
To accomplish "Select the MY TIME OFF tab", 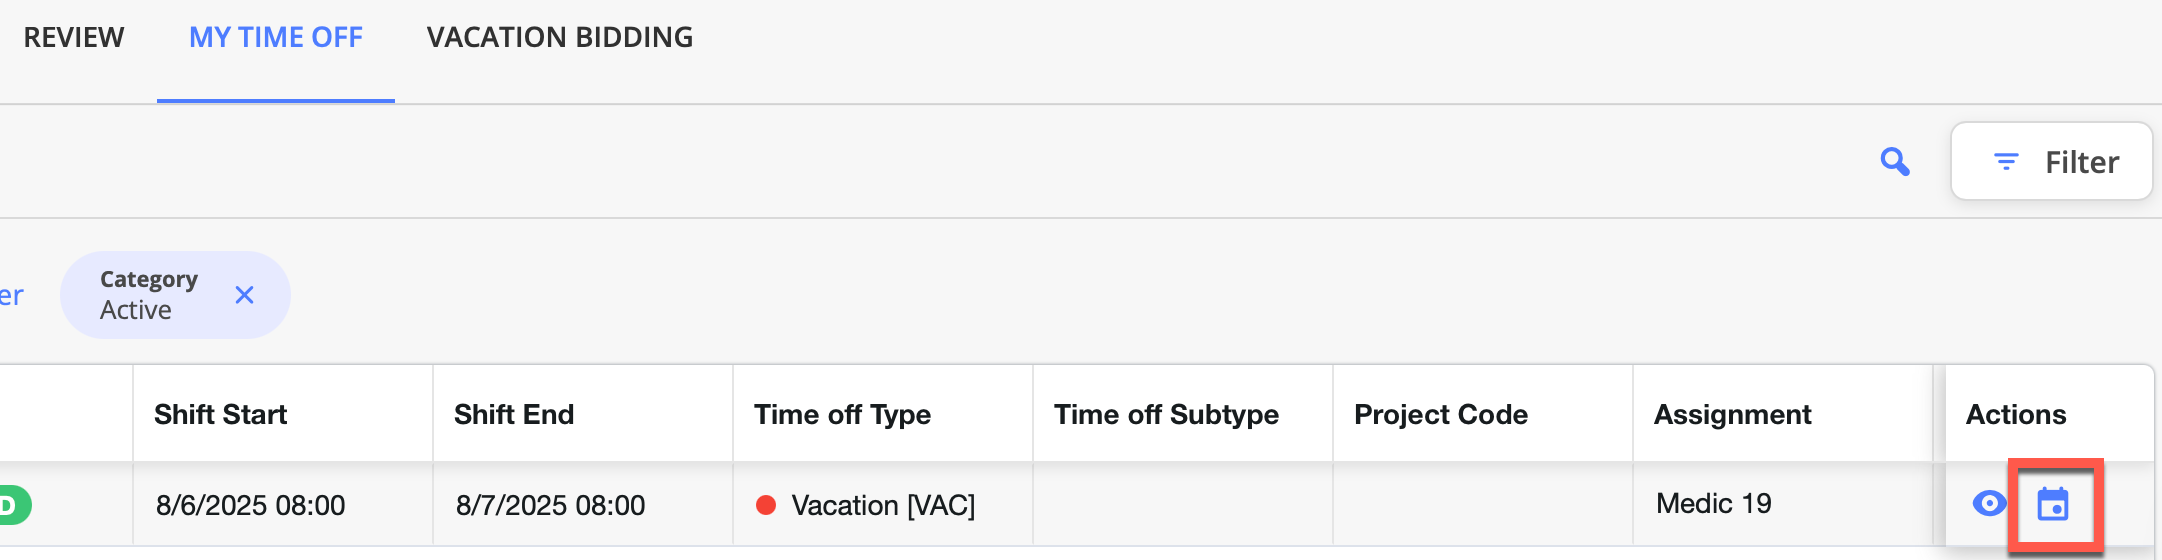I will [276, 38].
